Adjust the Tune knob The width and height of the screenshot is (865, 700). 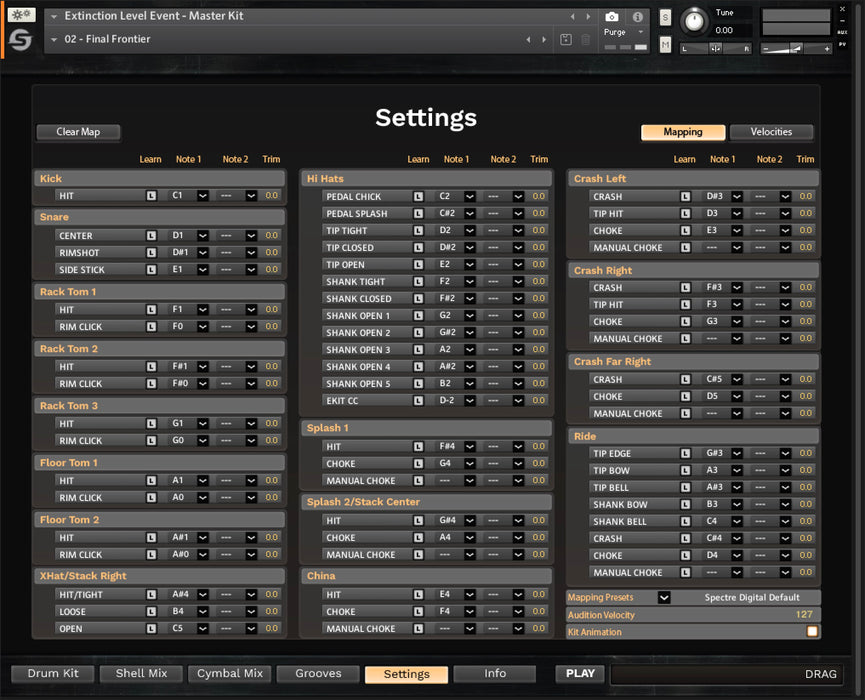[x=693, y=22]
